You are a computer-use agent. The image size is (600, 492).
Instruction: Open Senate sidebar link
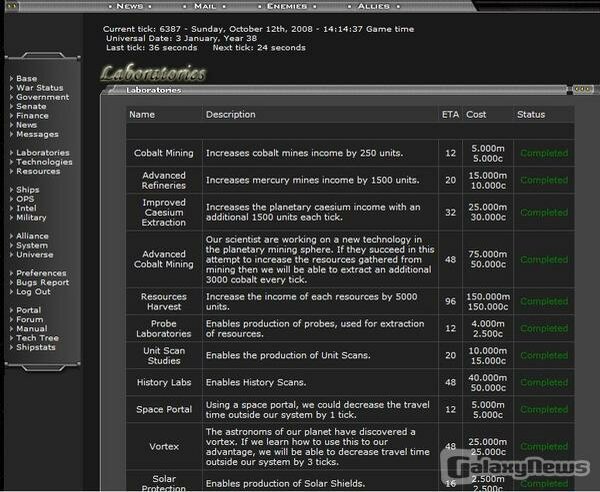coord(31,106)
